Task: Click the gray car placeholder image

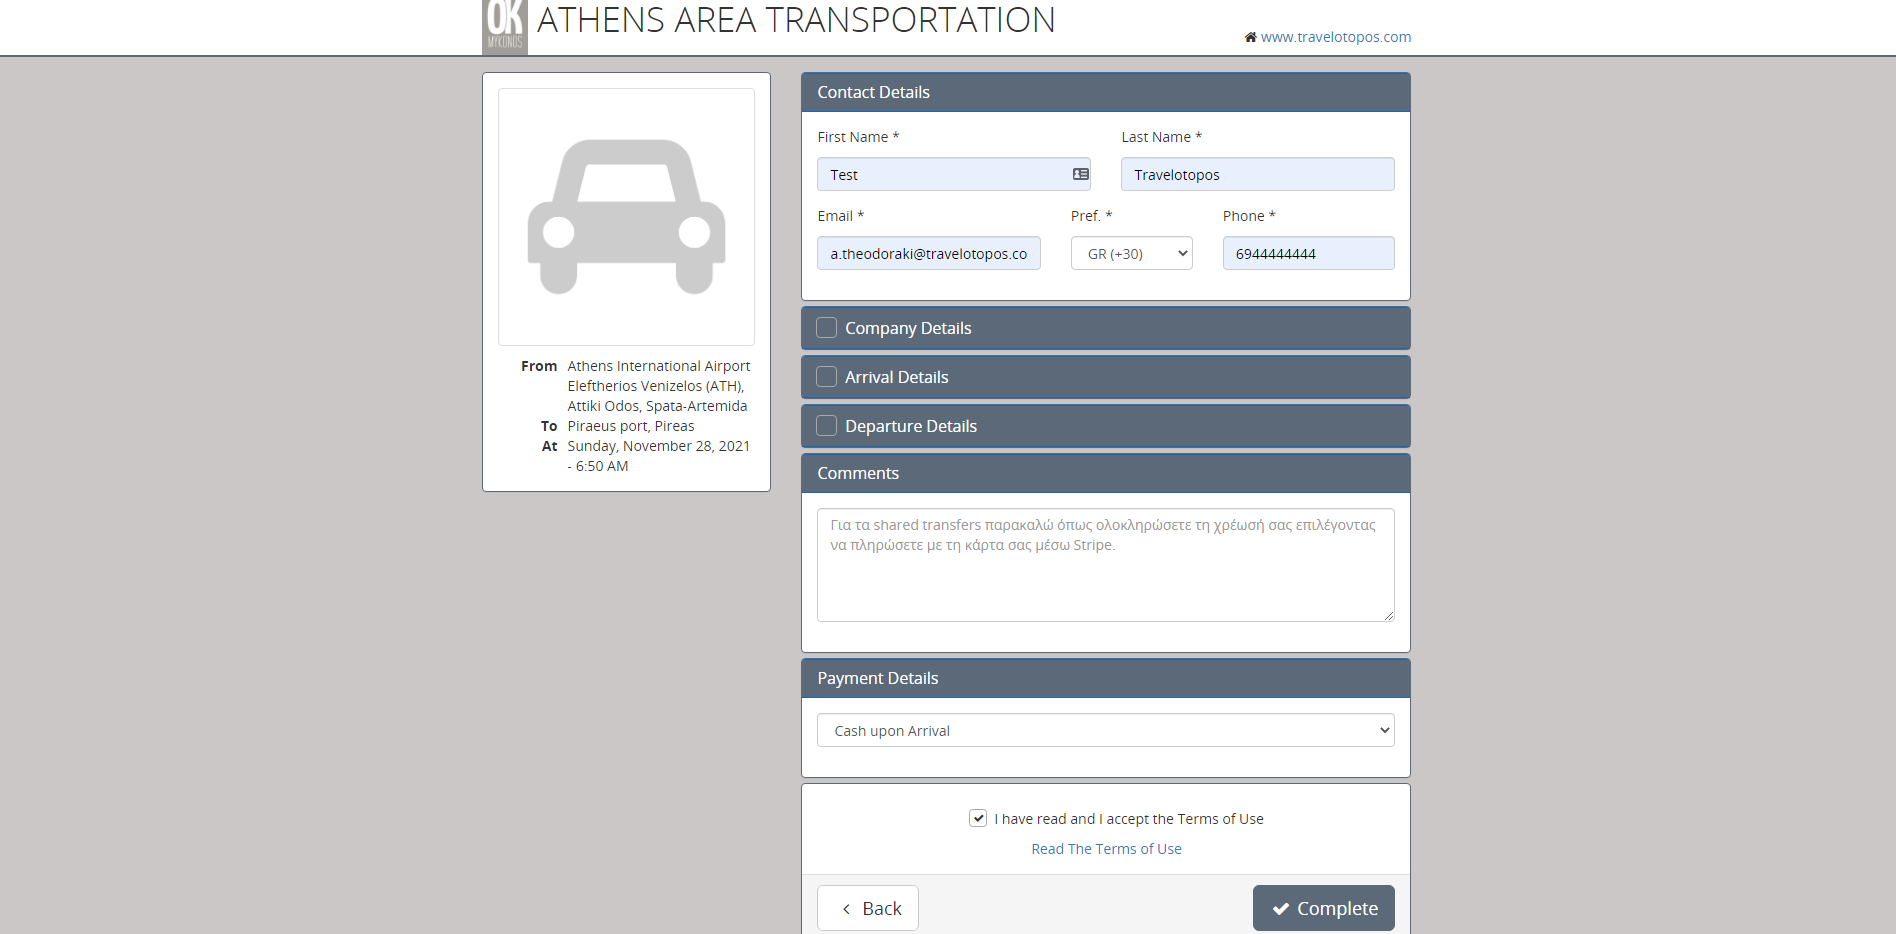Action: coord(626,217)
